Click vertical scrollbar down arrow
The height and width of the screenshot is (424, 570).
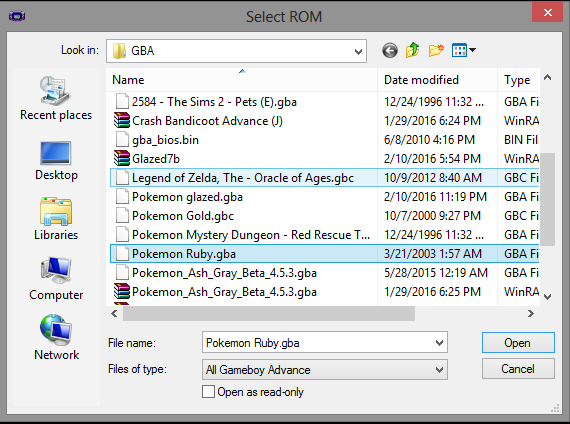tap(547, 297)
